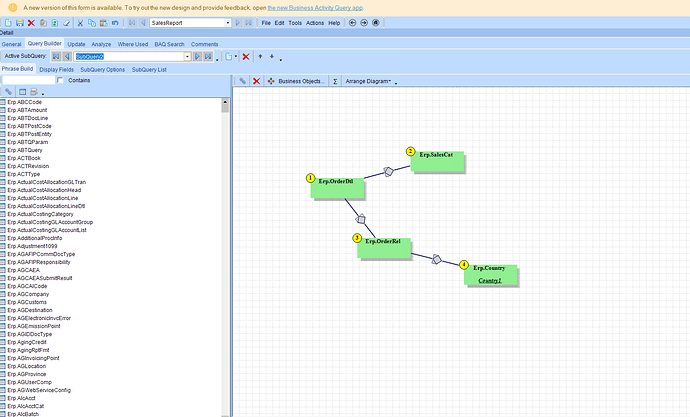
Task: Switch to the Comments tab
Action: click(x=204, y=44)
